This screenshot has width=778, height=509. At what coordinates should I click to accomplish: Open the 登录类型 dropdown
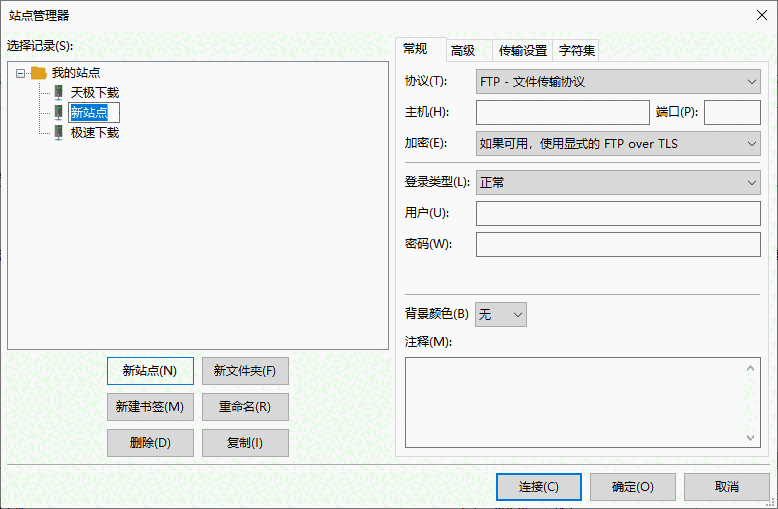pyautogui.click(x=618, y=183)
